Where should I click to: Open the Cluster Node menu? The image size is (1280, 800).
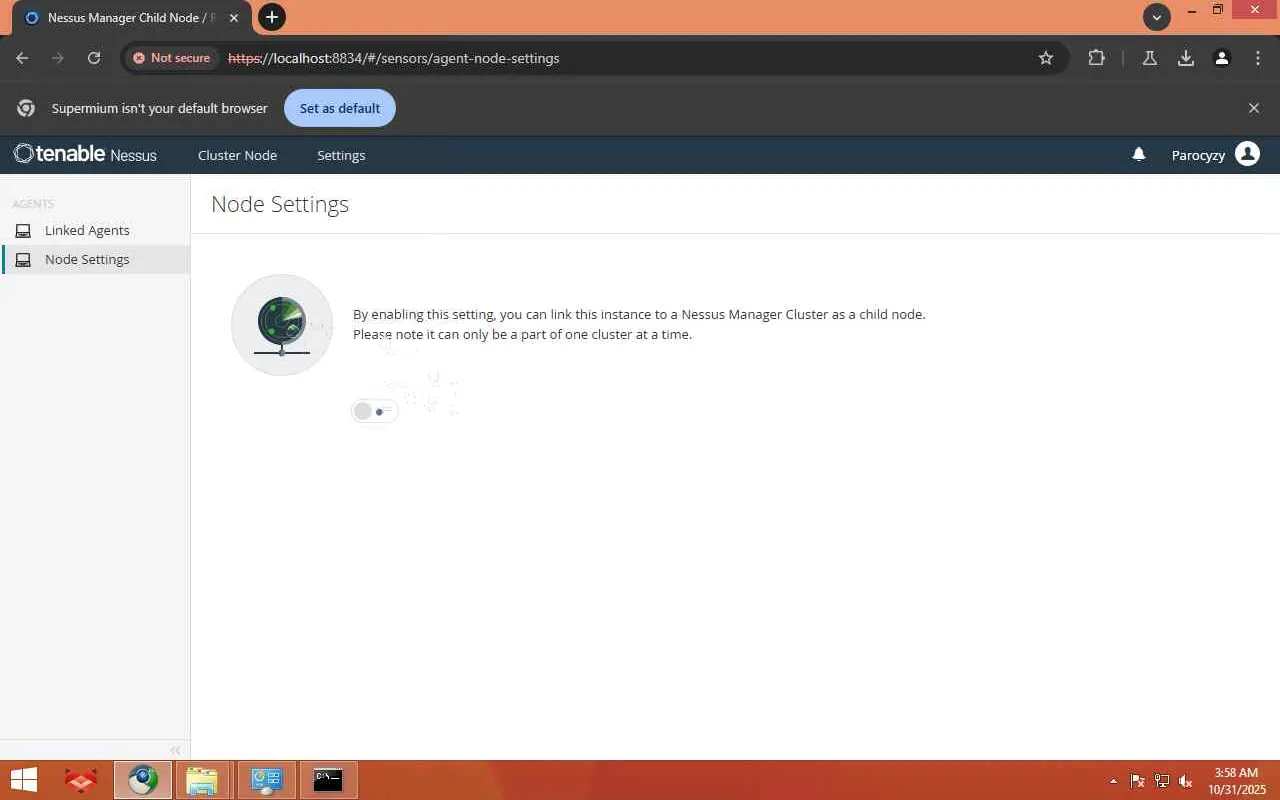[237, 155]
